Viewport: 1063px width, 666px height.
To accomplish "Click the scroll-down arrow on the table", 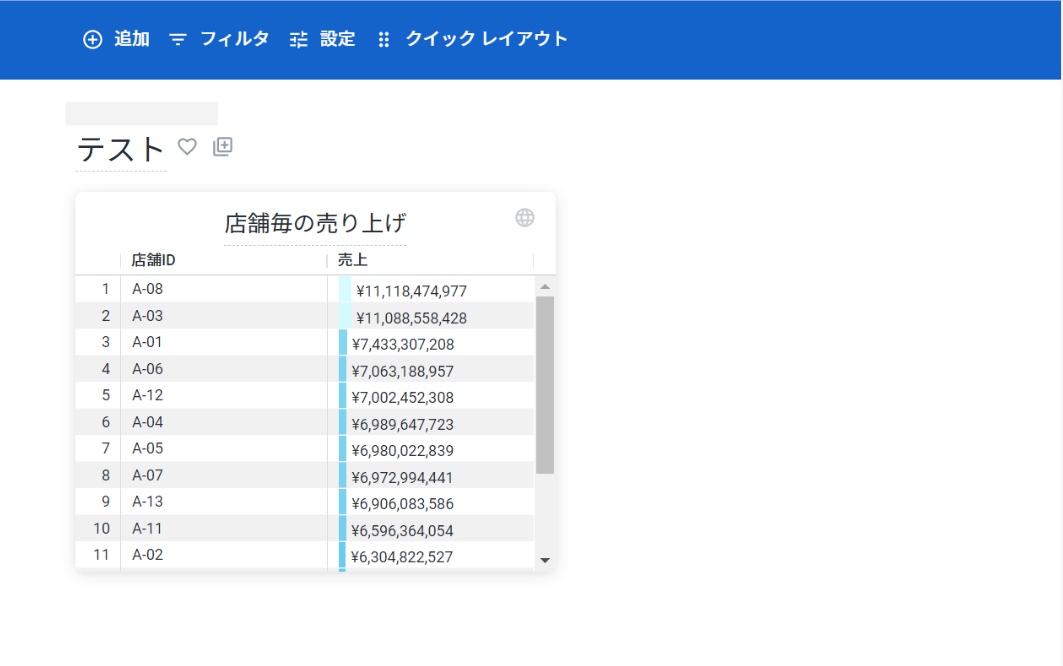I will coord(544,558).
